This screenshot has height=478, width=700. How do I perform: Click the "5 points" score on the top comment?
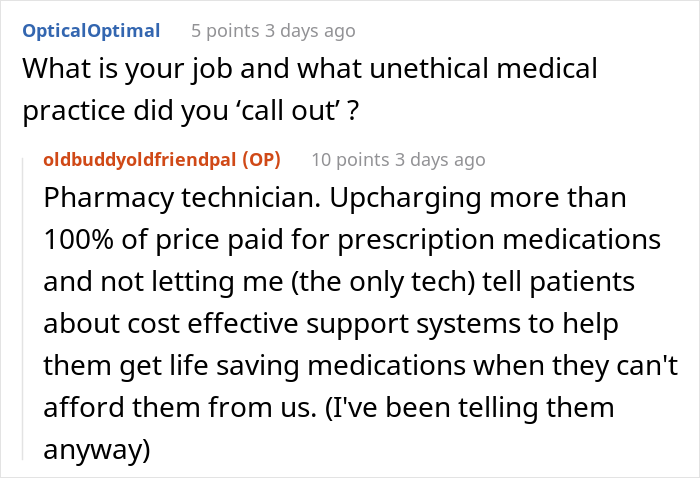click(226, 31)
